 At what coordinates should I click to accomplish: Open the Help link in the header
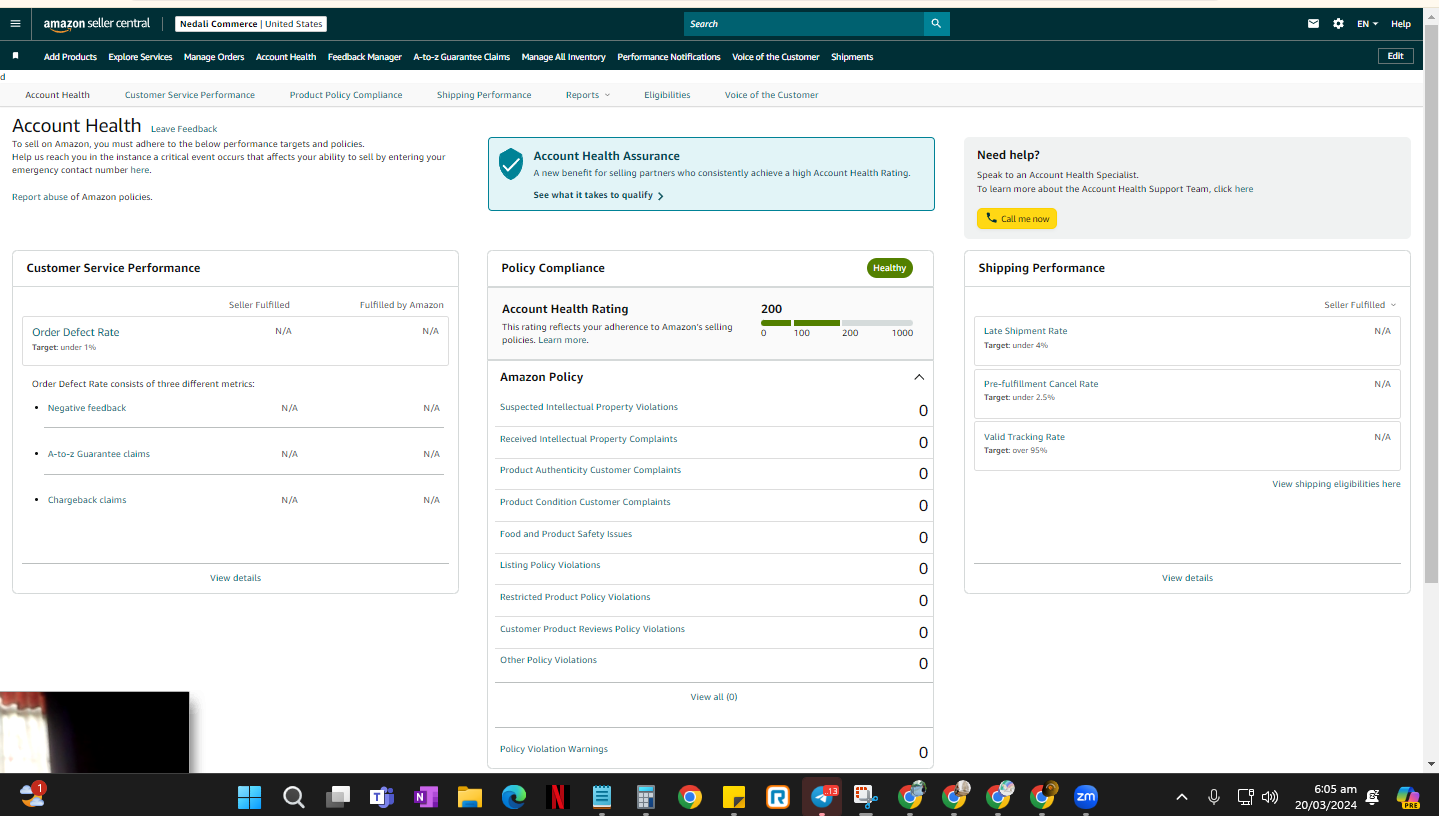[x=1401, y=24]
